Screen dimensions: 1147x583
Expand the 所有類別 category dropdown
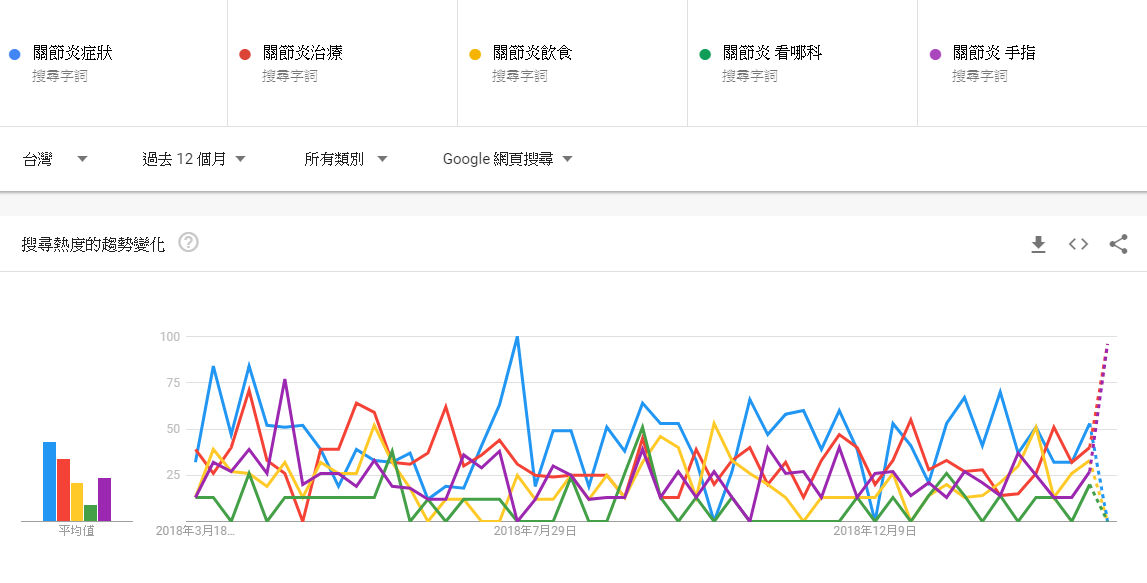345,159
